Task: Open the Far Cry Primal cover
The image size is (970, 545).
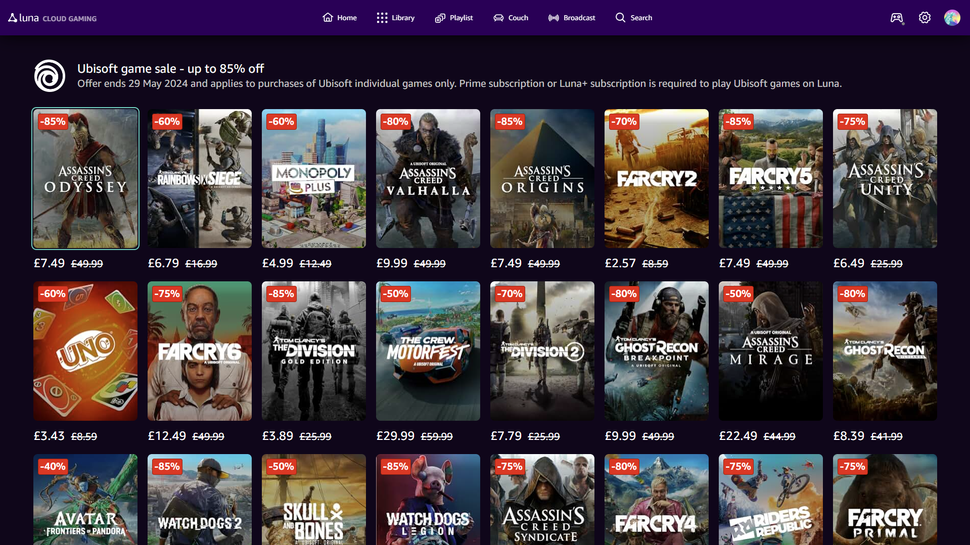Action: [x=885, y=500]
